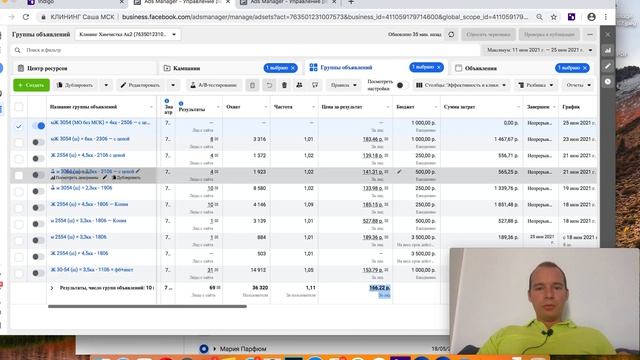Click the tag label icon in toolbar
Image resolution: width=640 pixels, height=360 pixels.
tap(315, 85)
